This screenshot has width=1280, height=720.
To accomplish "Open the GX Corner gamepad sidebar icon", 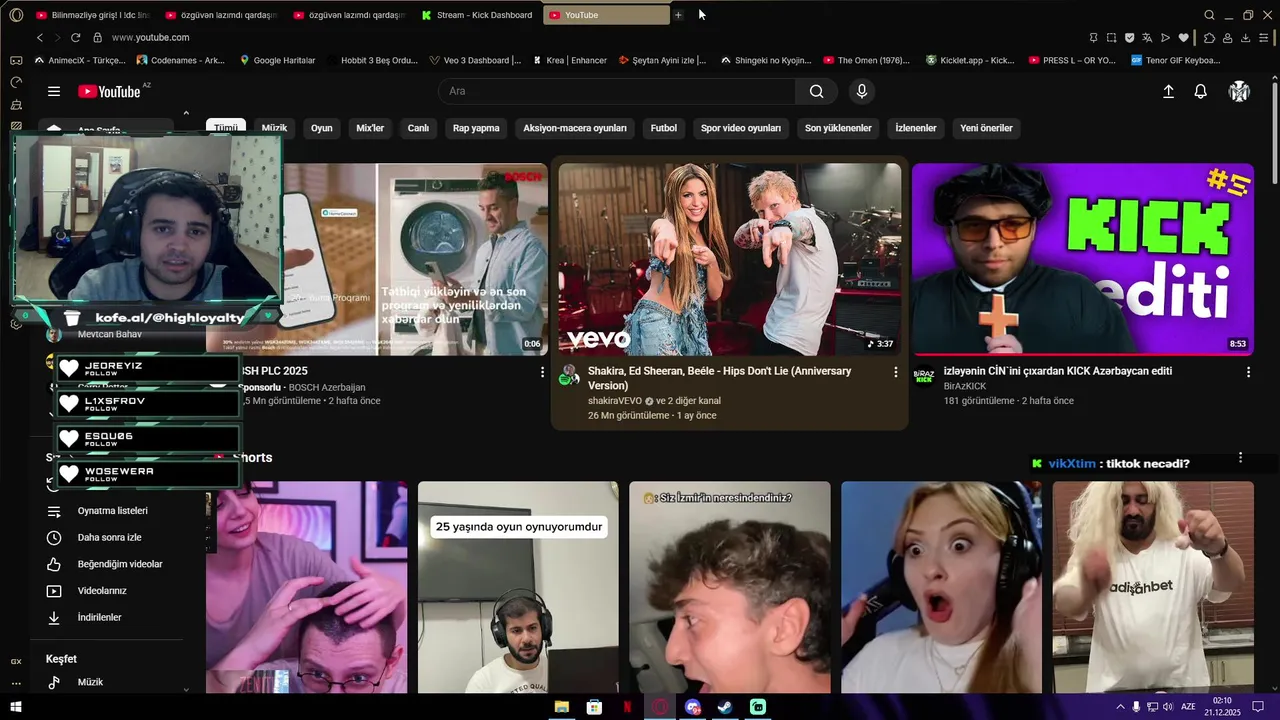I will 16,60.
